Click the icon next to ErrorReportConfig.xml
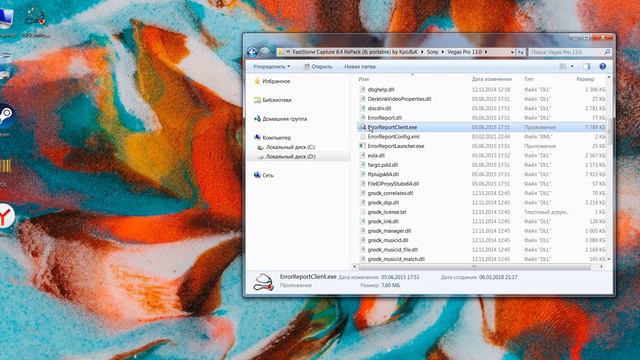Screen dimensions: 640x360 pyautogui.click(x=362, y=136)
